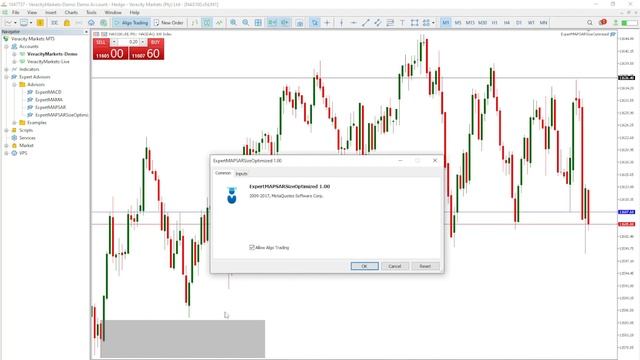Switch to candlestick chart type icon

[207, 23]
